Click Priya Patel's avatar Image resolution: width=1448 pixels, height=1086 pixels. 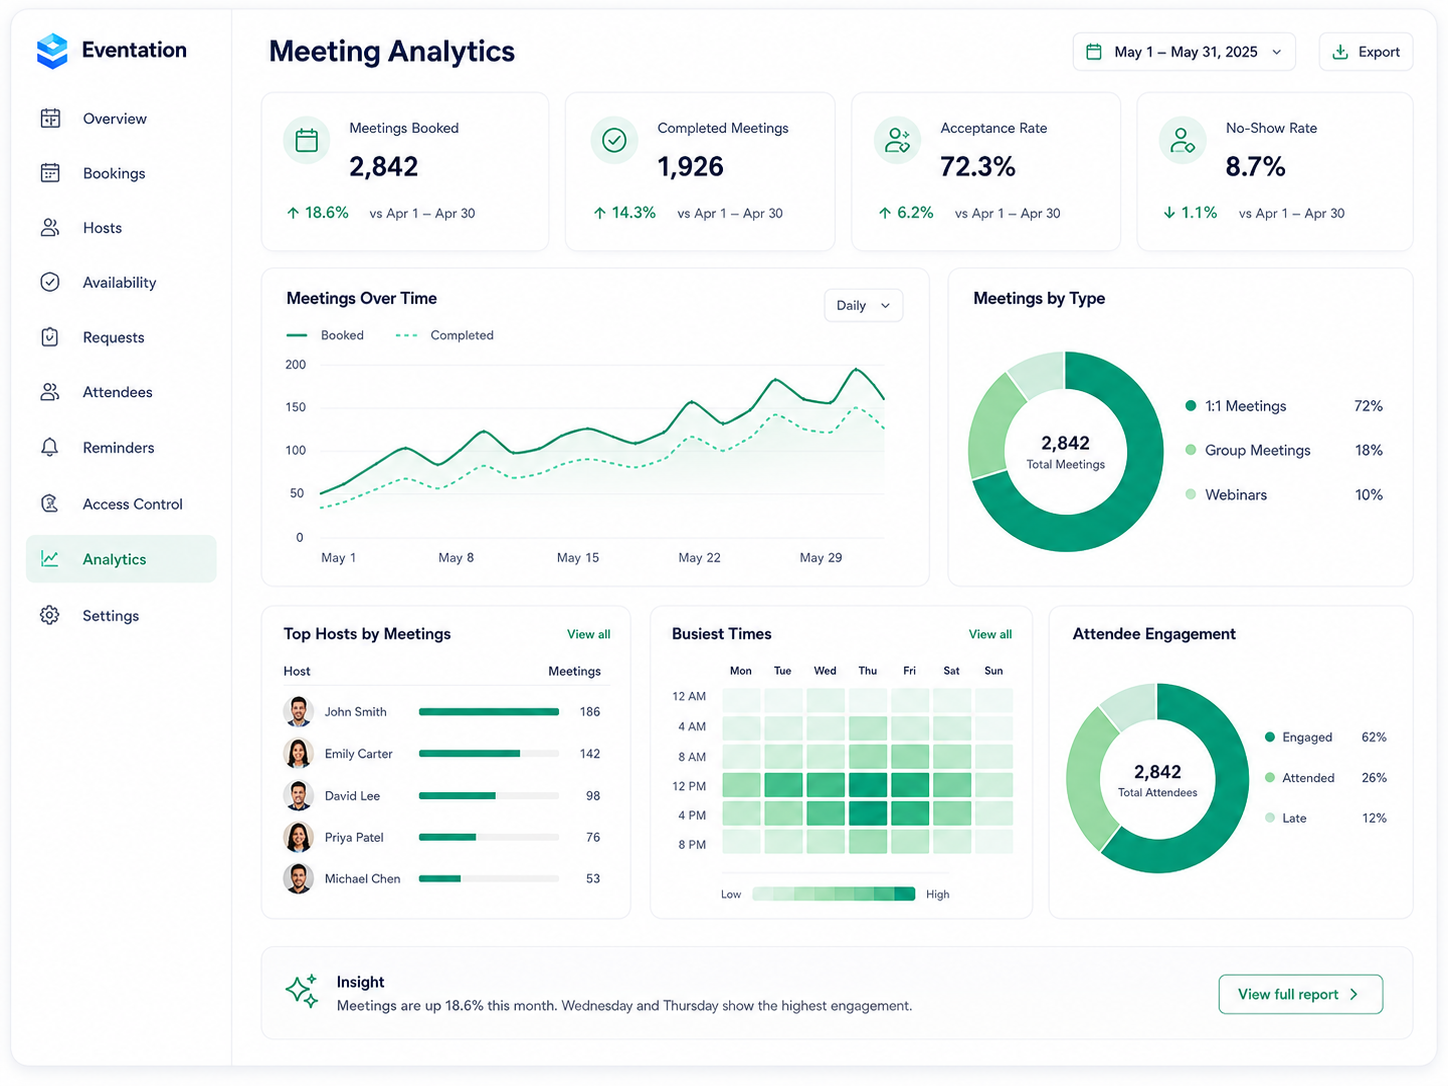[298, 837]
